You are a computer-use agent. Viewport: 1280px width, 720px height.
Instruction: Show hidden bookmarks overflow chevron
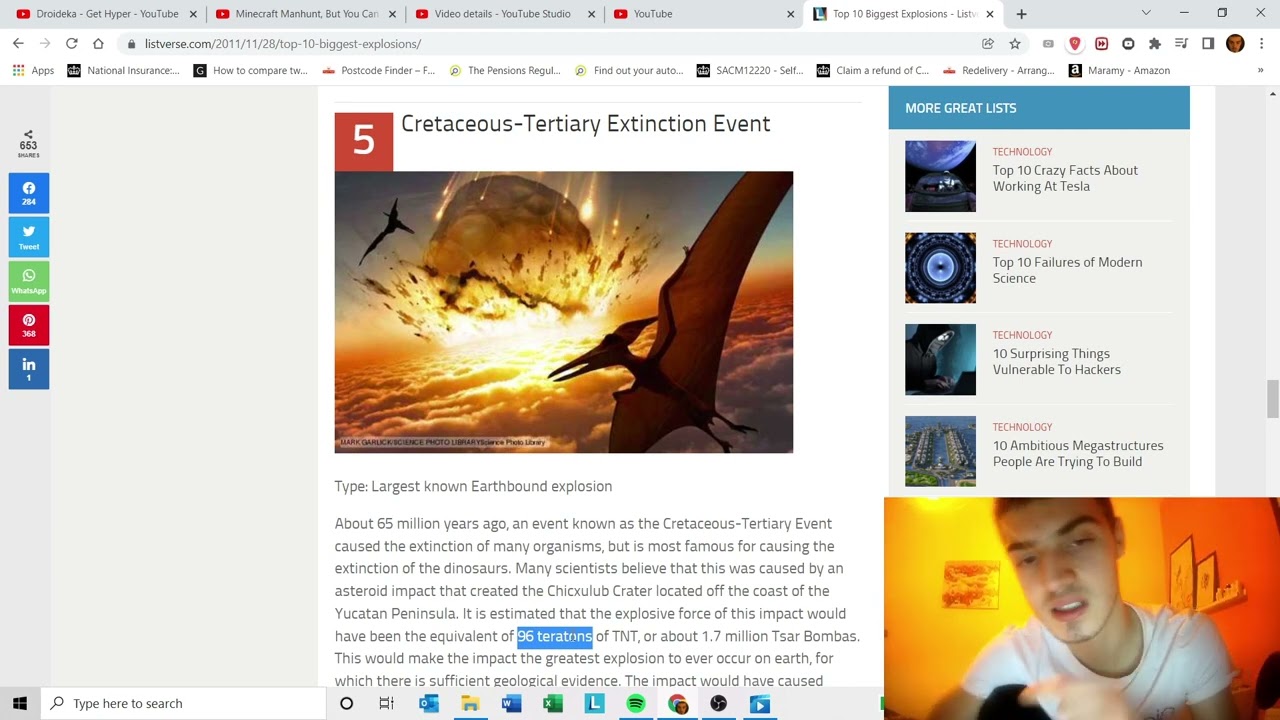click(x=1260, y=71)
